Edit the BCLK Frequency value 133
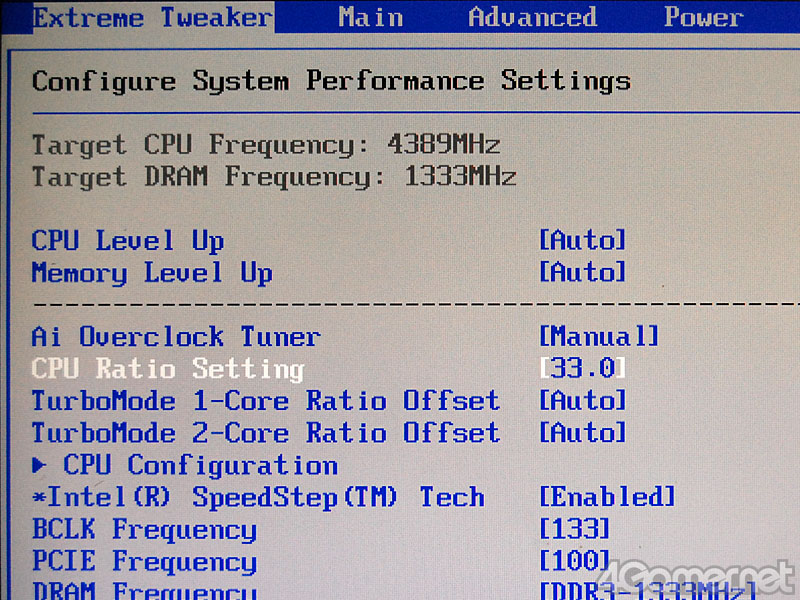The height and width of the screenshot is (600, 800). 574,529
